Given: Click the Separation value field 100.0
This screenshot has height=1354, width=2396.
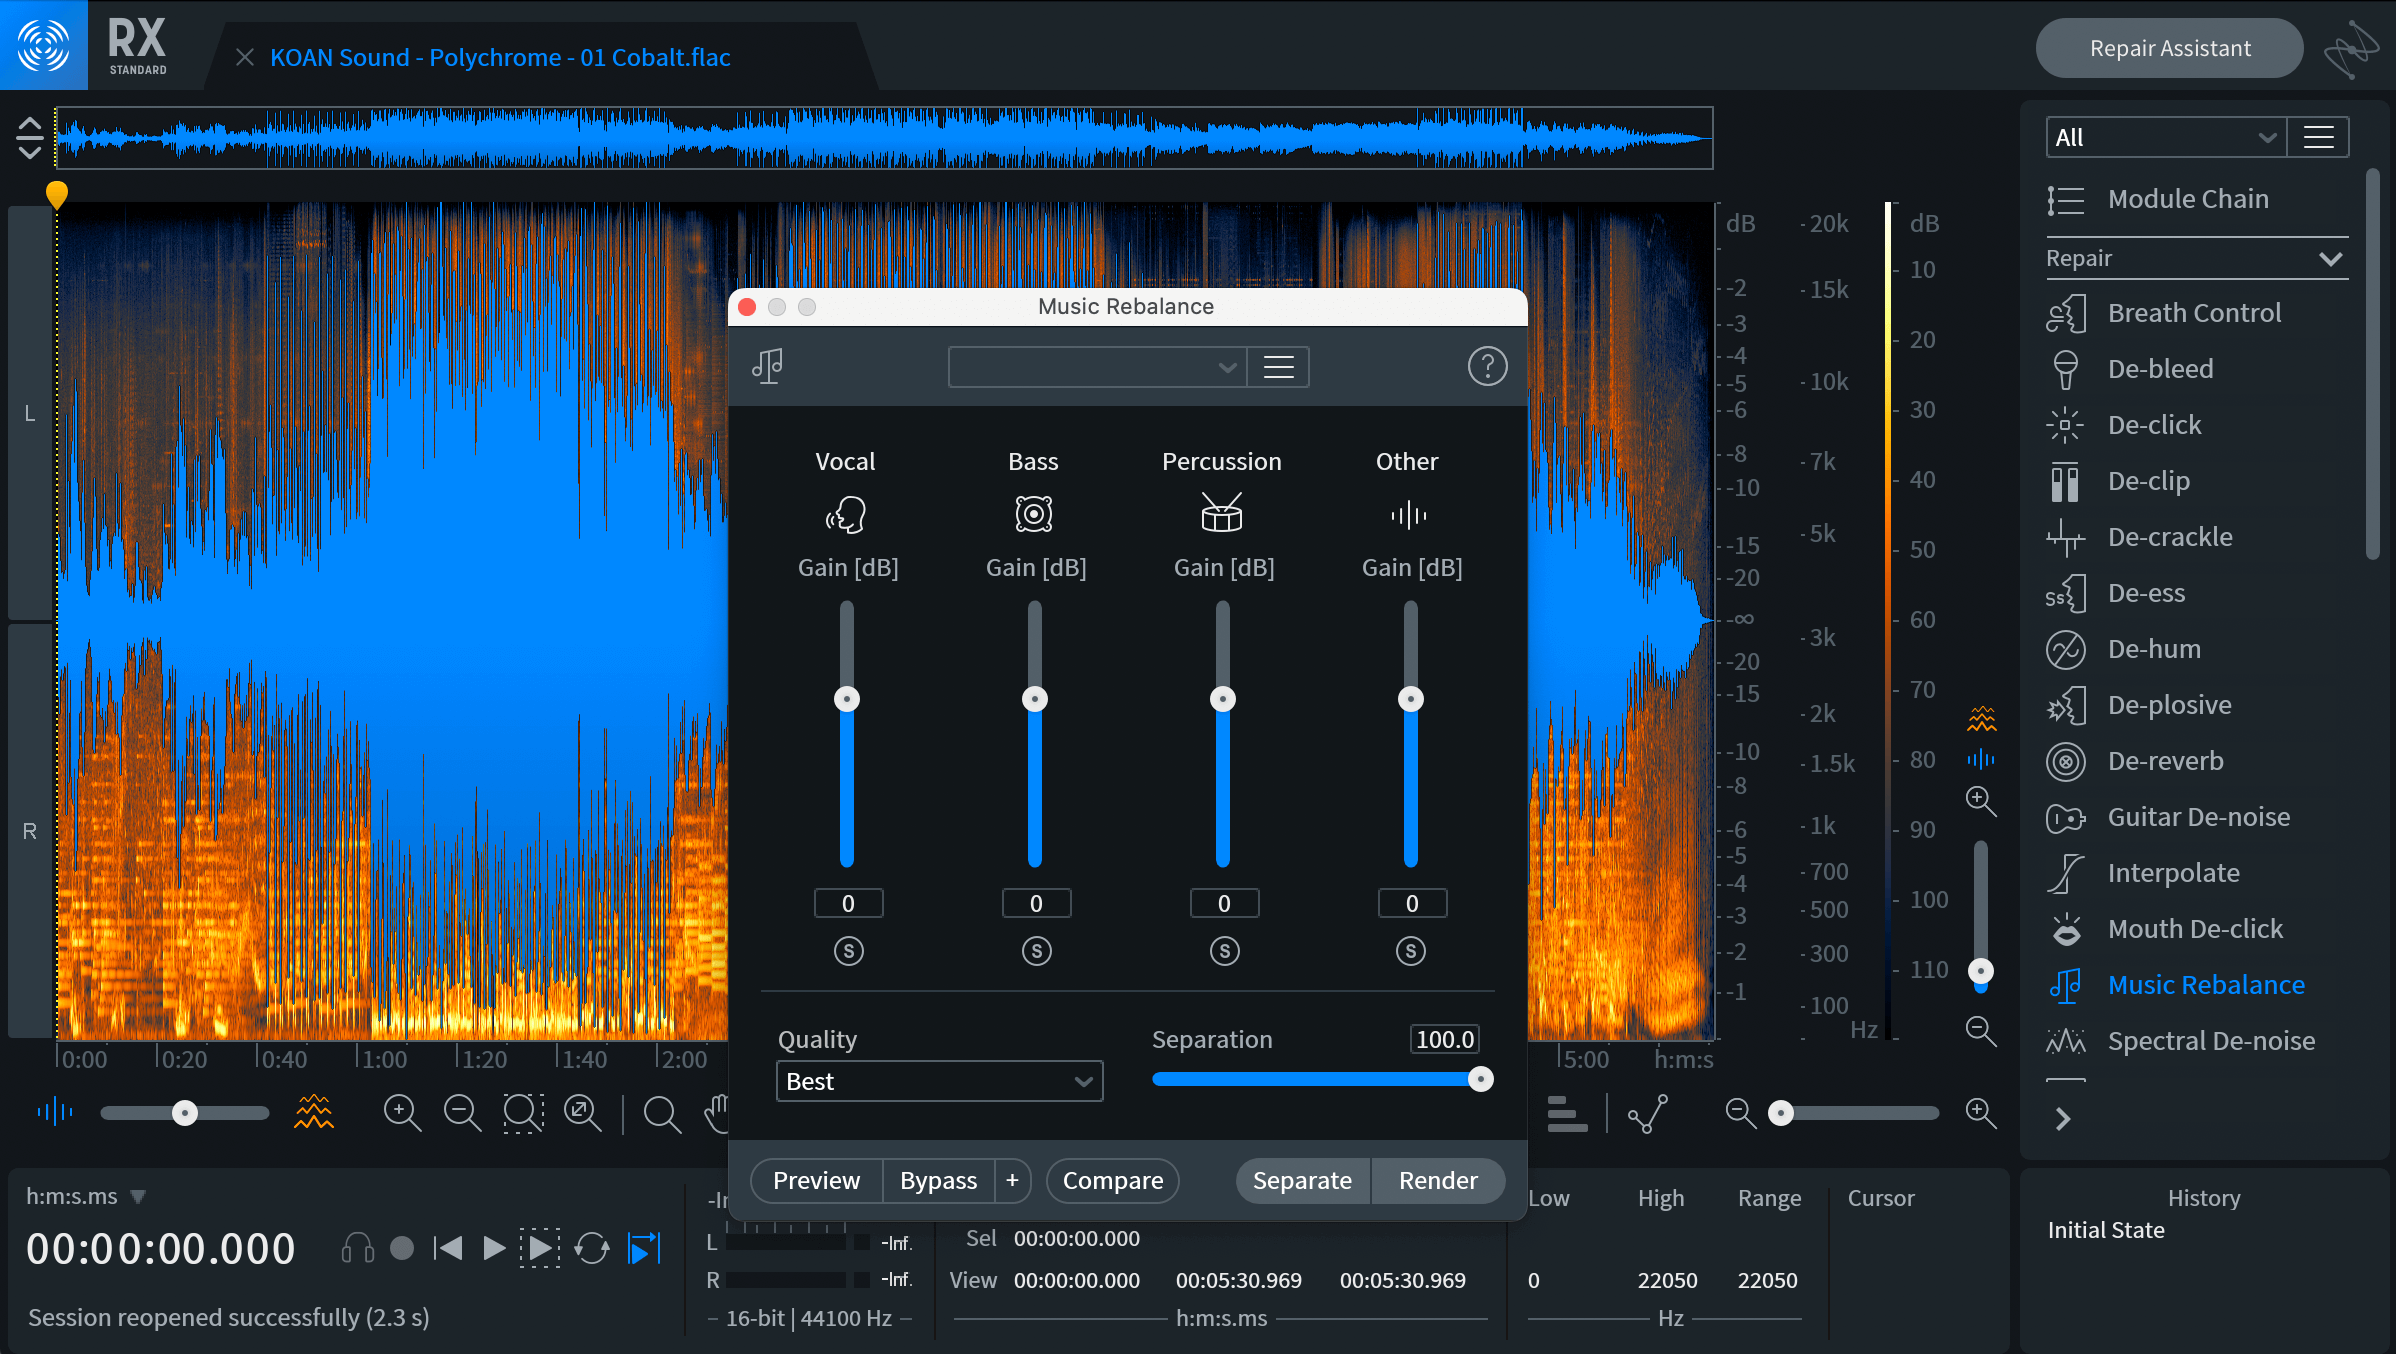Looking at the screenshot, I should [x=1444, y=1039].
